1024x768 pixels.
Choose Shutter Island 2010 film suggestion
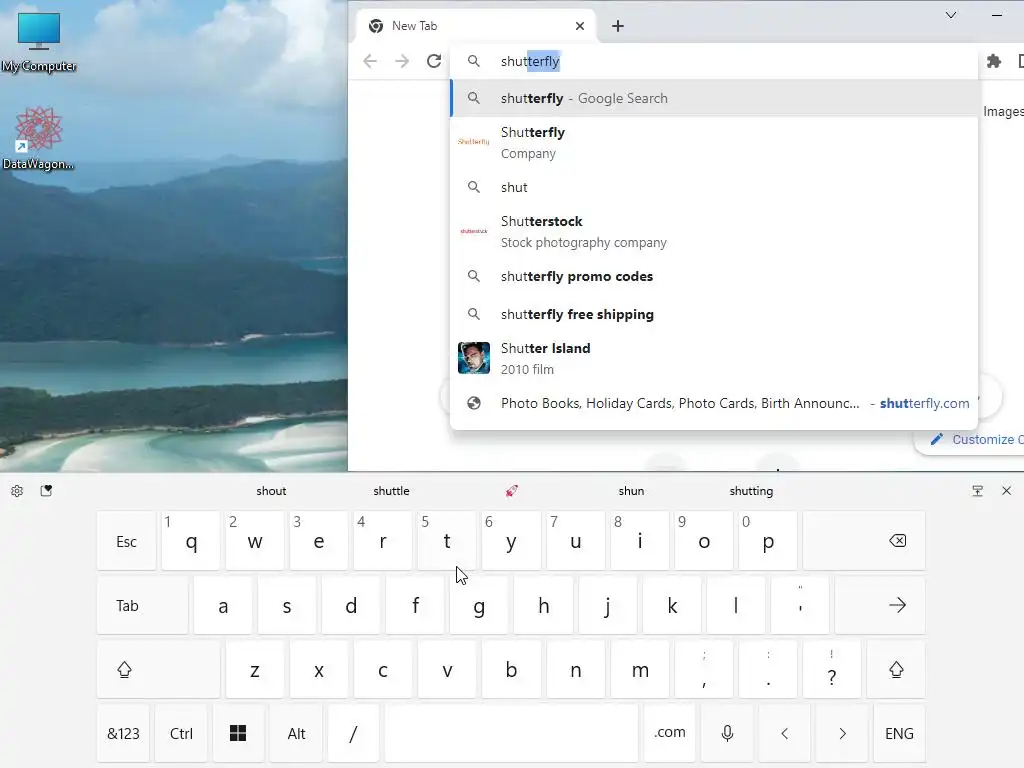point(714,359)
